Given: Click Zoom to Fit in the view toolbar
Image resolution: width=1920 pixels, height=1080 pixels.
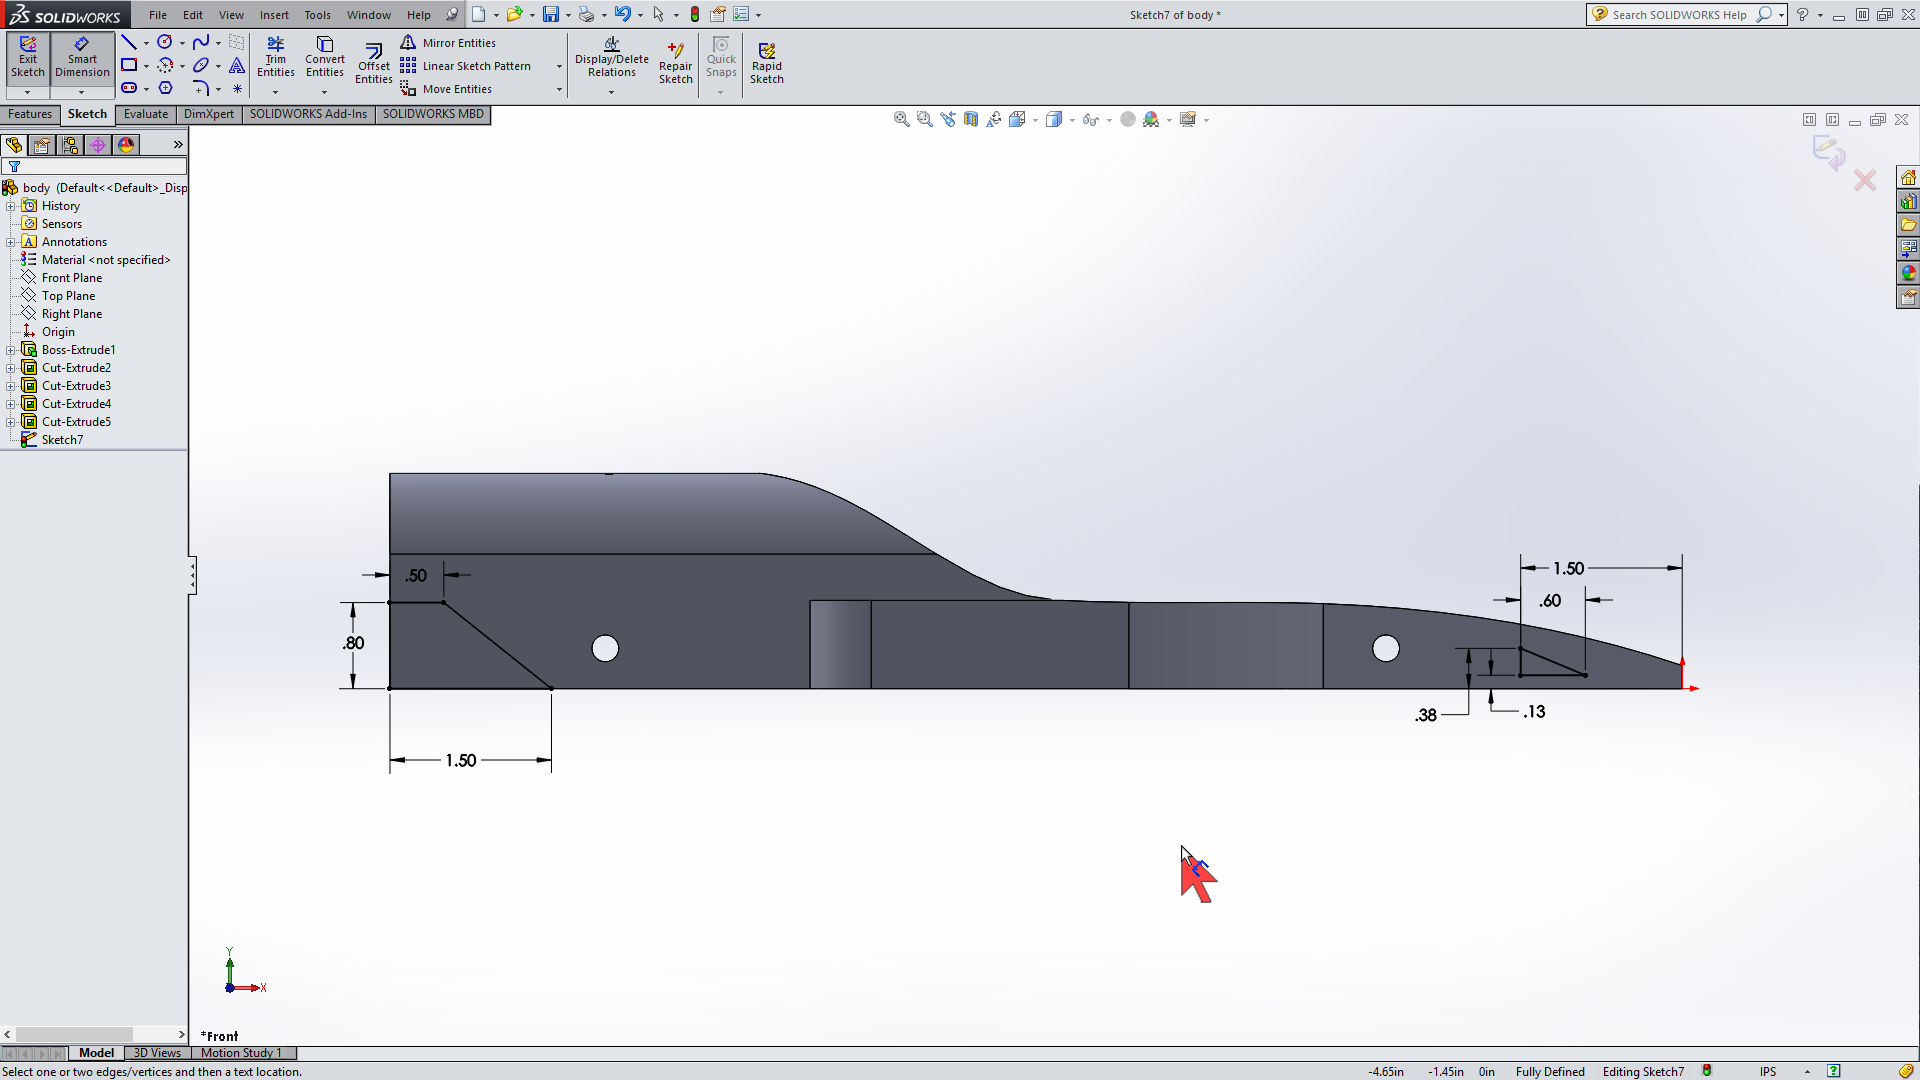Looking at the screenshot, I should point(900,119).
